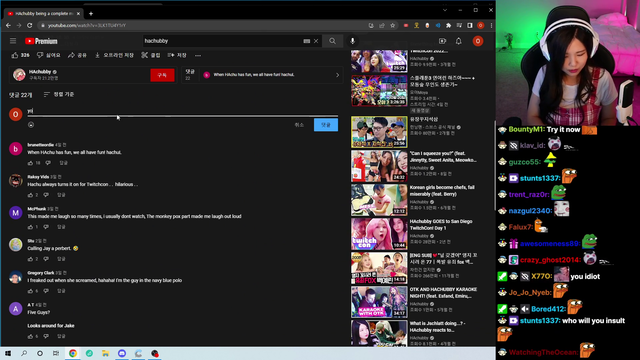Open the tab search chevron

(445, 10)
